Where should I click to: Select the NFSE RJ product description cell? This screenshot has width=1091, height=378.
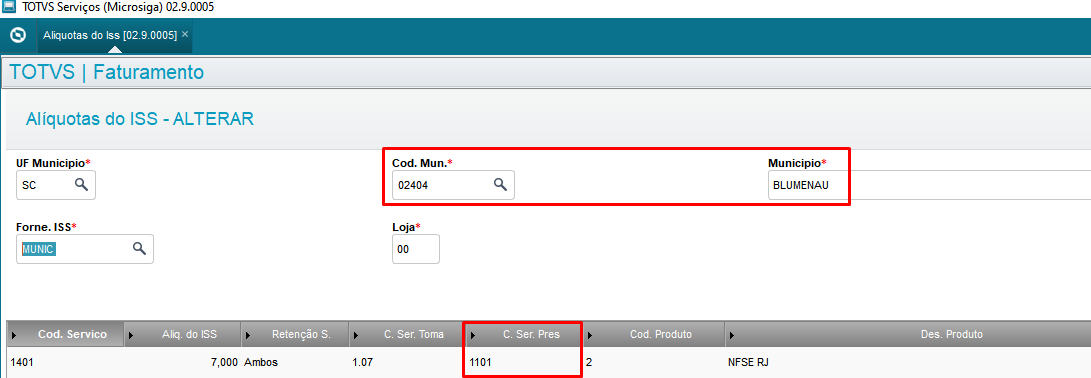tap(908, 363)
